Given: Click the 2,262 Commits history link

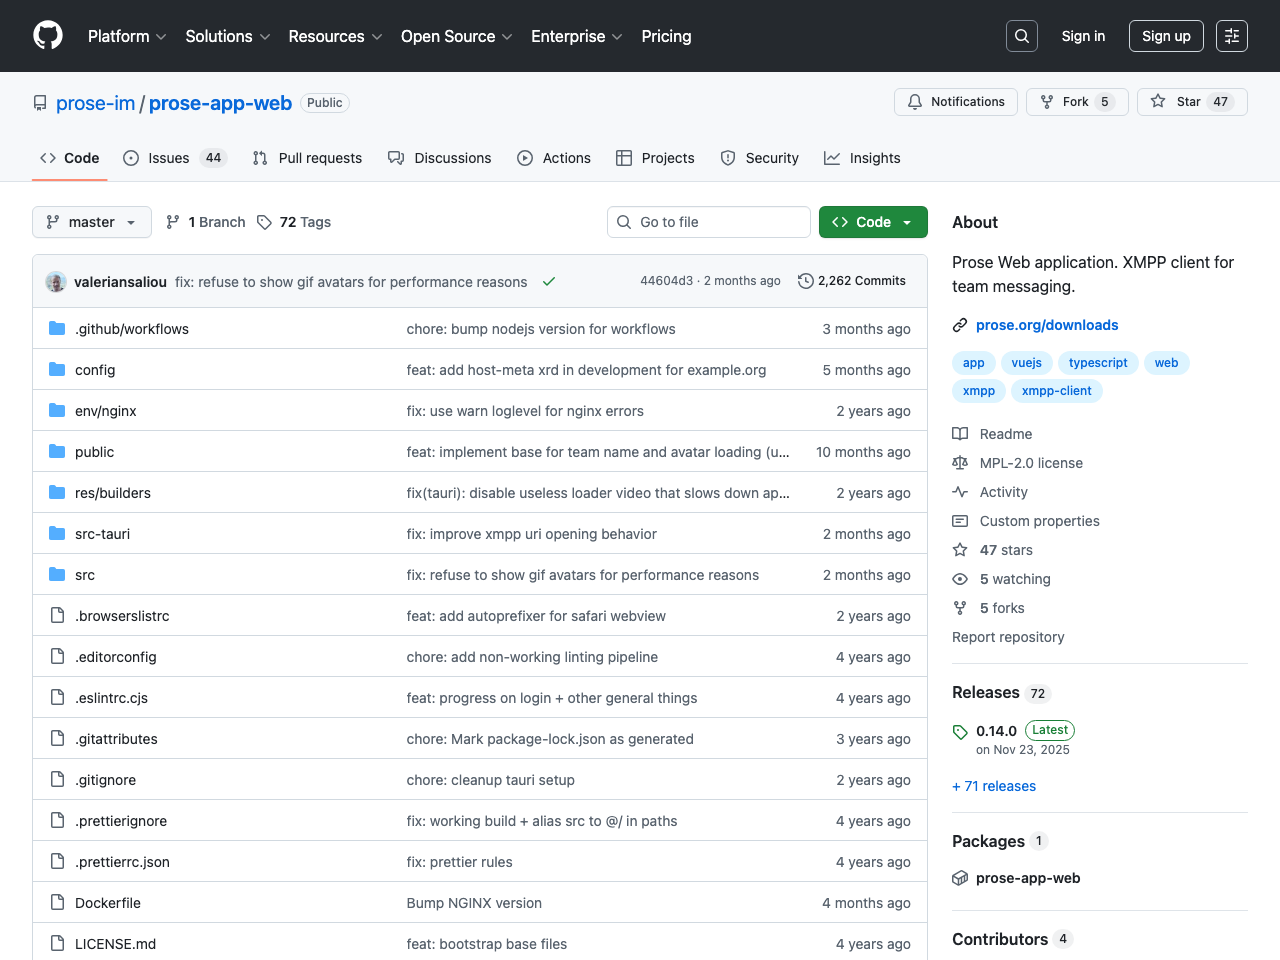Looking at the screenshot, I should [x=852, y=281].
